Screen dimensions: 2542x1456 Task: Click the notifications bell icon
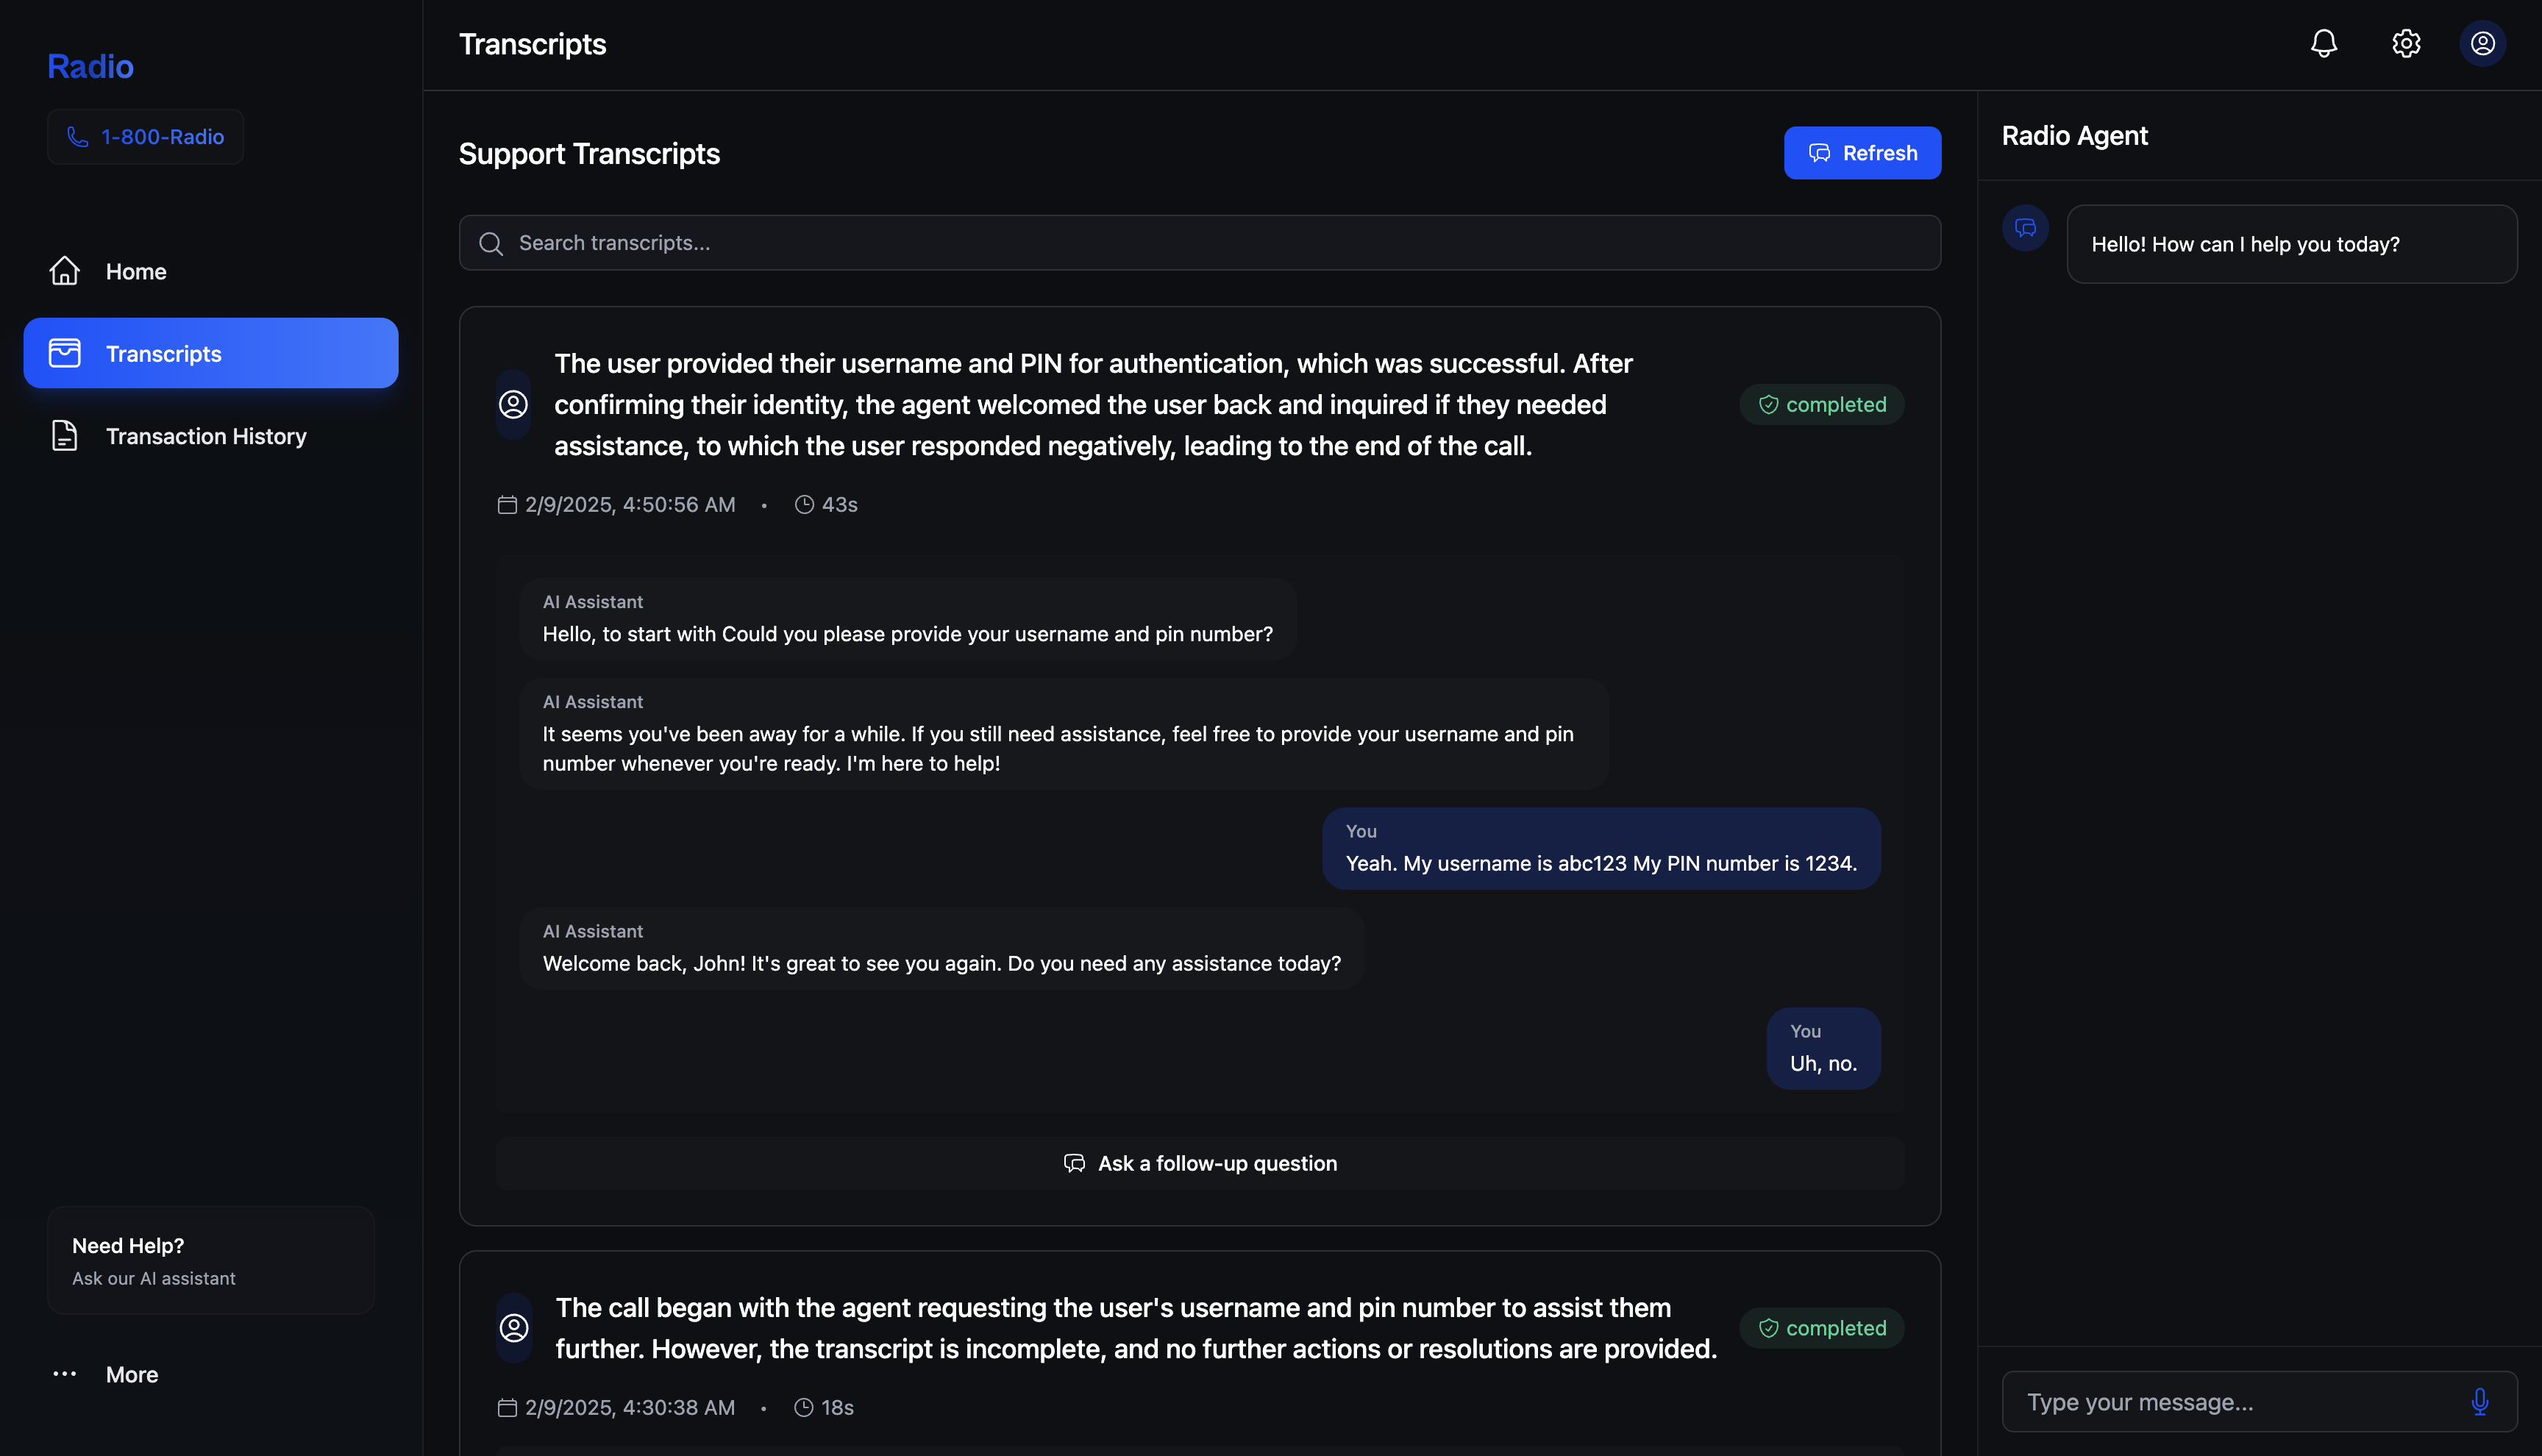click(2323, 44)
